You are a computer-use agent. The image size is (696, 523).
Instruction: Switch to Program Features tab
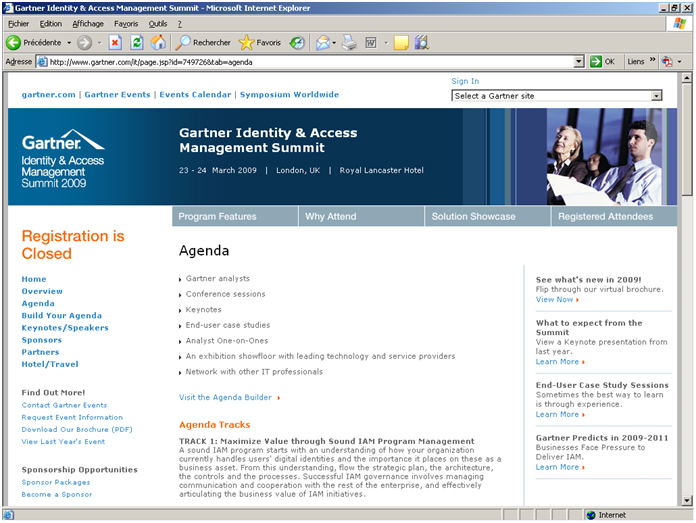pyautogui.click(x=235, y=216)
